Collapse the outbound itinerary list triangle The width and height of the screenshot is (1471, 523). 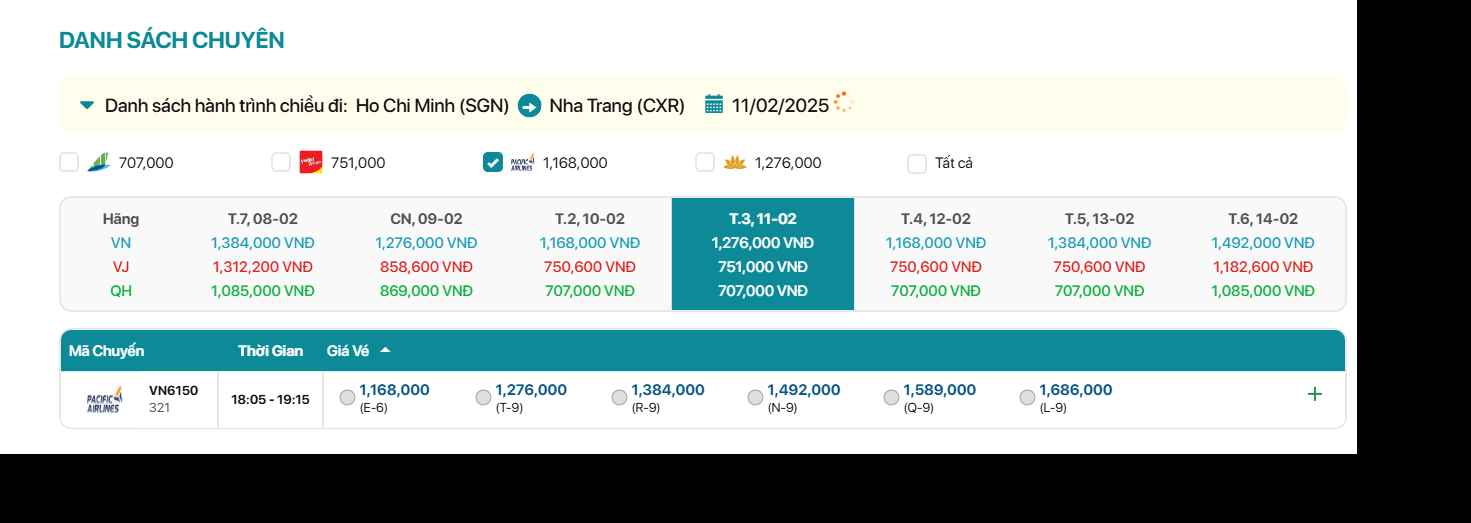click(x=87, y=105)
